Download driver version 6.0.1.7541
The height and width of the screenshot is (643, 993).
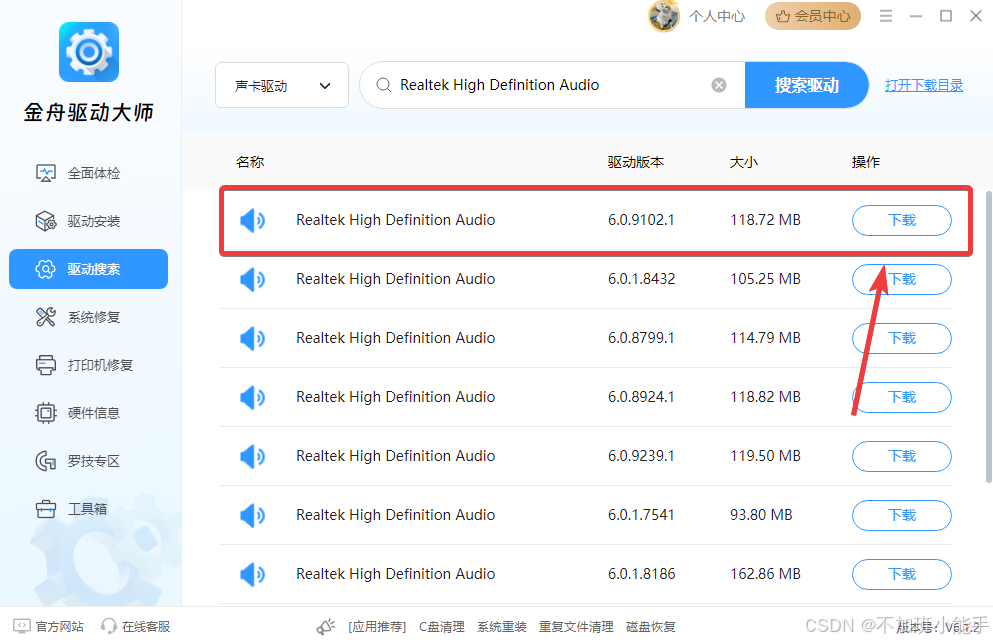(x=902, y=515)
